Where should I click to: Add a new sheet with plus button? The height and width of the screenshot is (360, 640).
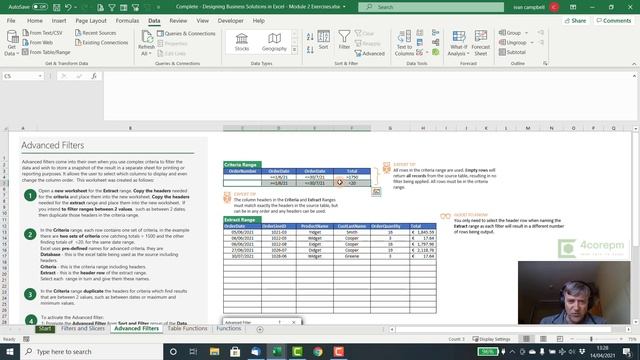[260, 329]
